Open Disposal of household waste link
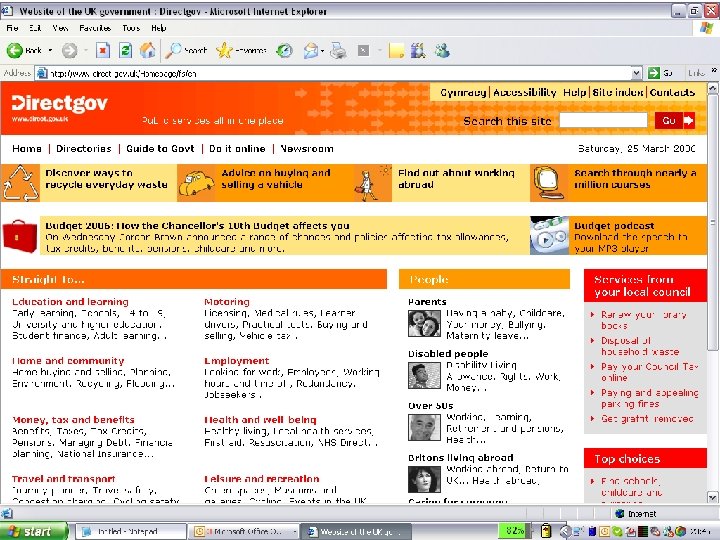 [x=640, y=346]
